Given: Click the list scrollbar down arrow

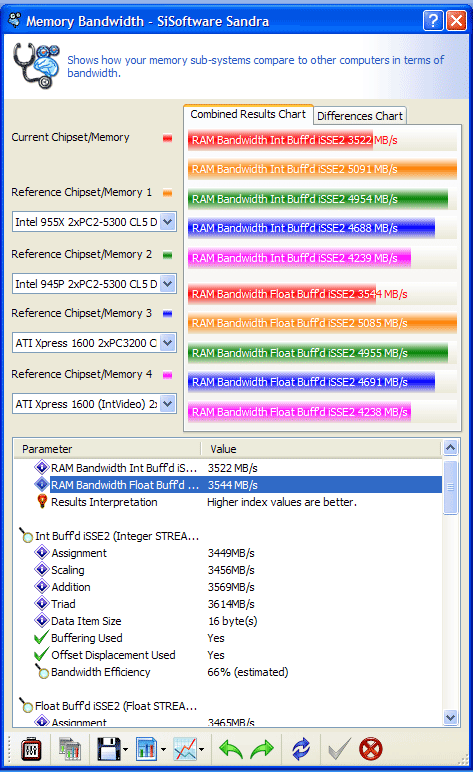Looking at the screenshot, I should point(450,717).
